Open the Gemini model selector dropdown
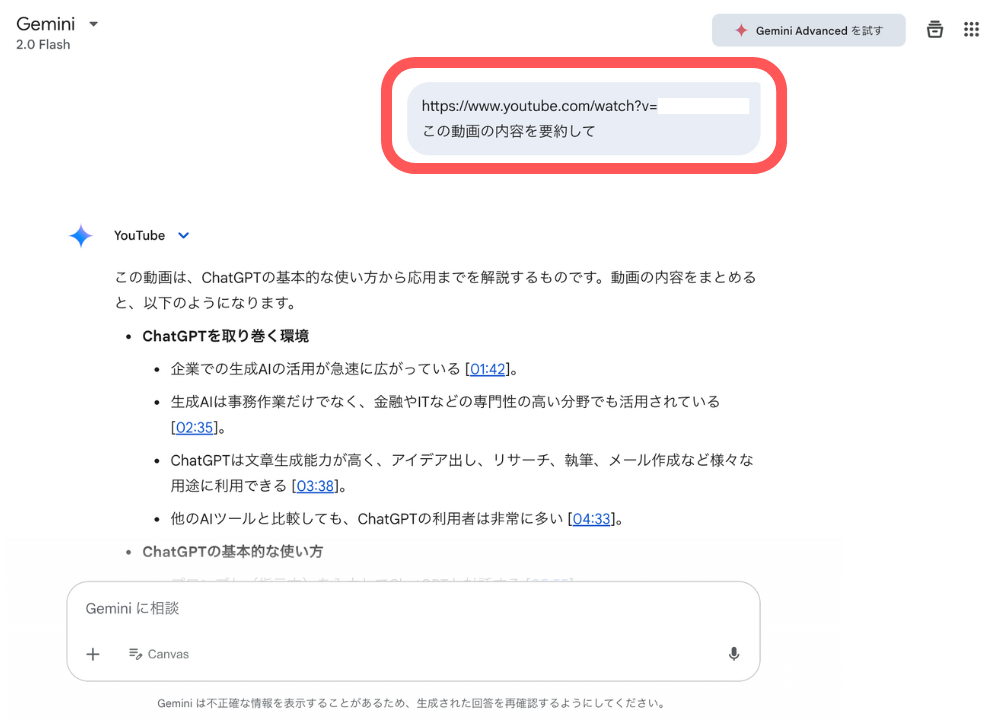Image resolution: width=1000 pixels, height=720 pixels. click(x=93, y=24)
